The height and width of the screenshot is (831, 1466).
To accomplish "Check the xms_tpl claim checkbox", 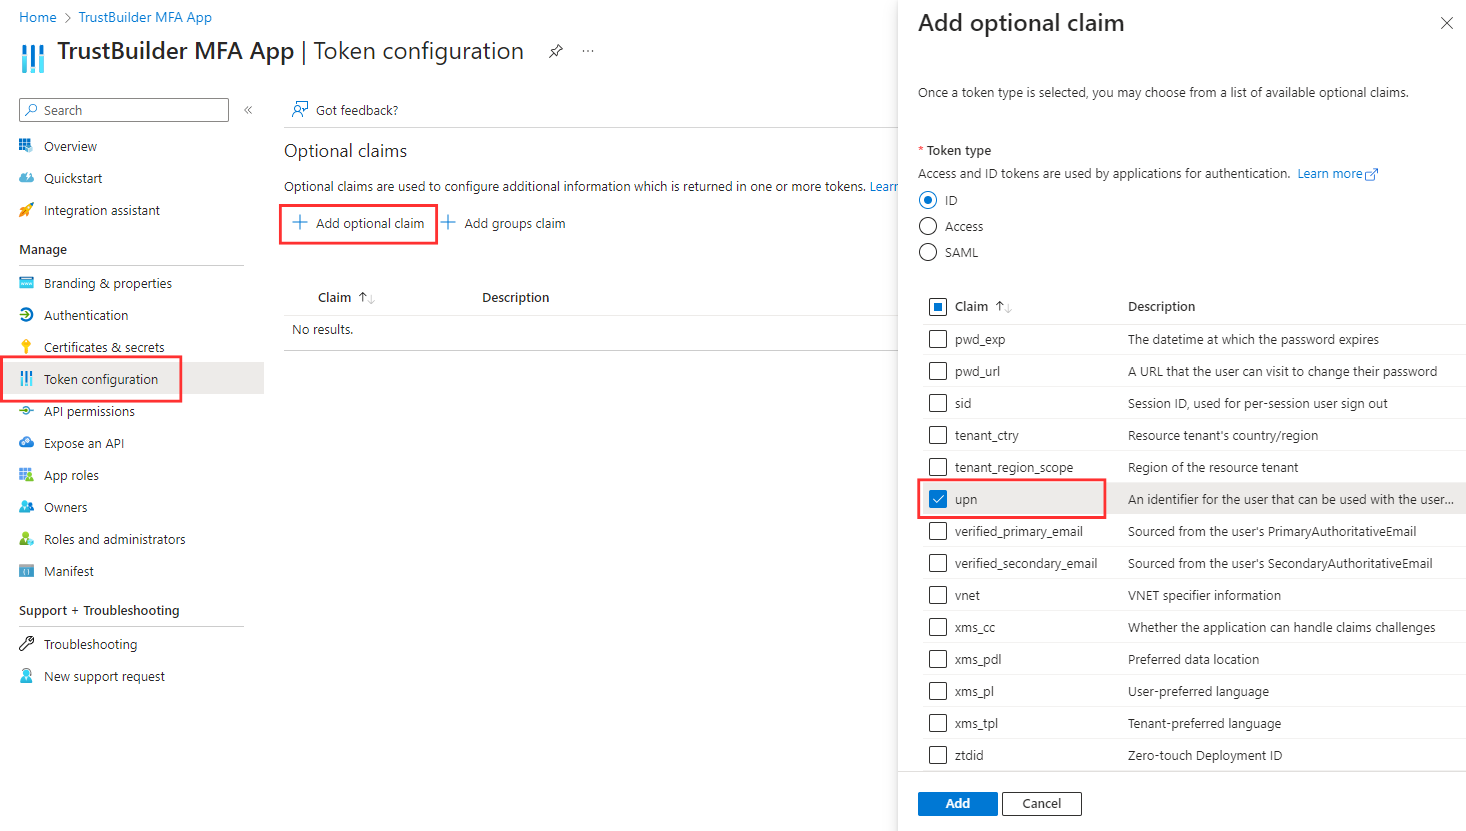I will coord(938,723).
